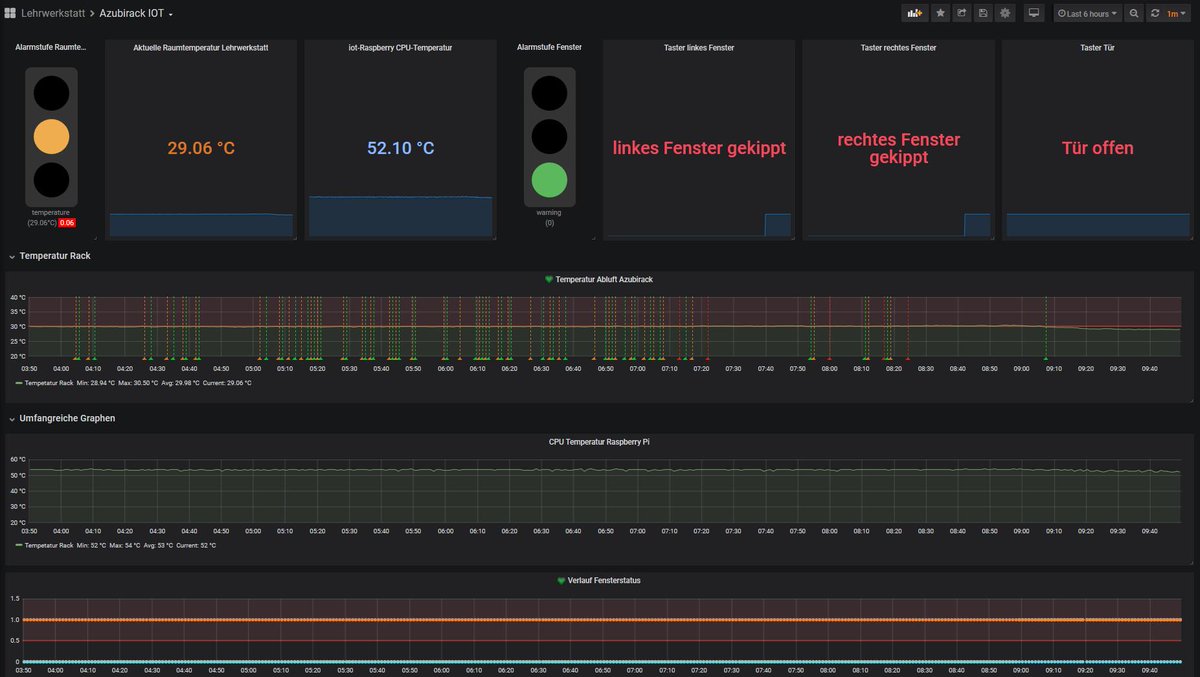This screenshot has width=1200, height=677.
Task: Click the 'Max: 30.50 °C' legend value
Action: [x=138, y=383]
